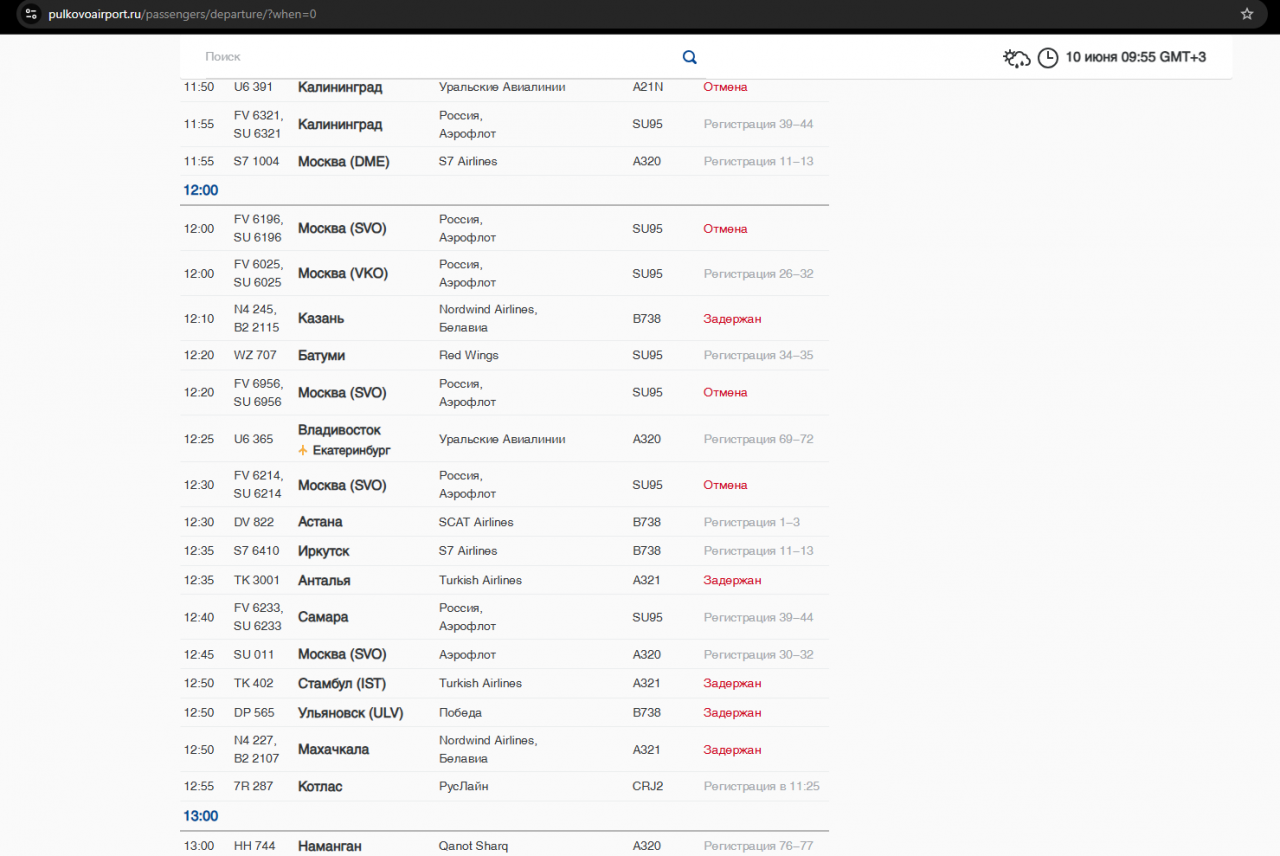Select Стамбул (IST) flight TK 402
This screenshot has width=1280, height=856.
tap(504, 683)
